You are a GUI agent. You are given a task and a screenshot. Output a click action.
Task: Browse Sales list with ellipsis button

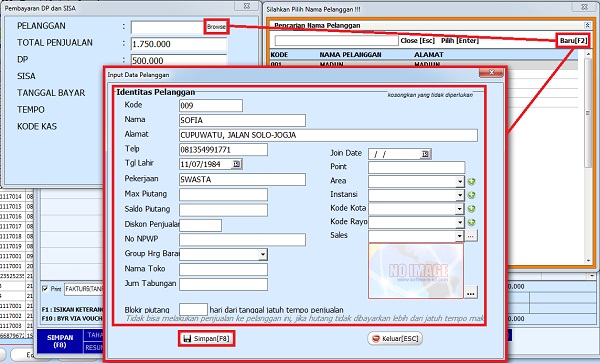[x=471, y=236]
